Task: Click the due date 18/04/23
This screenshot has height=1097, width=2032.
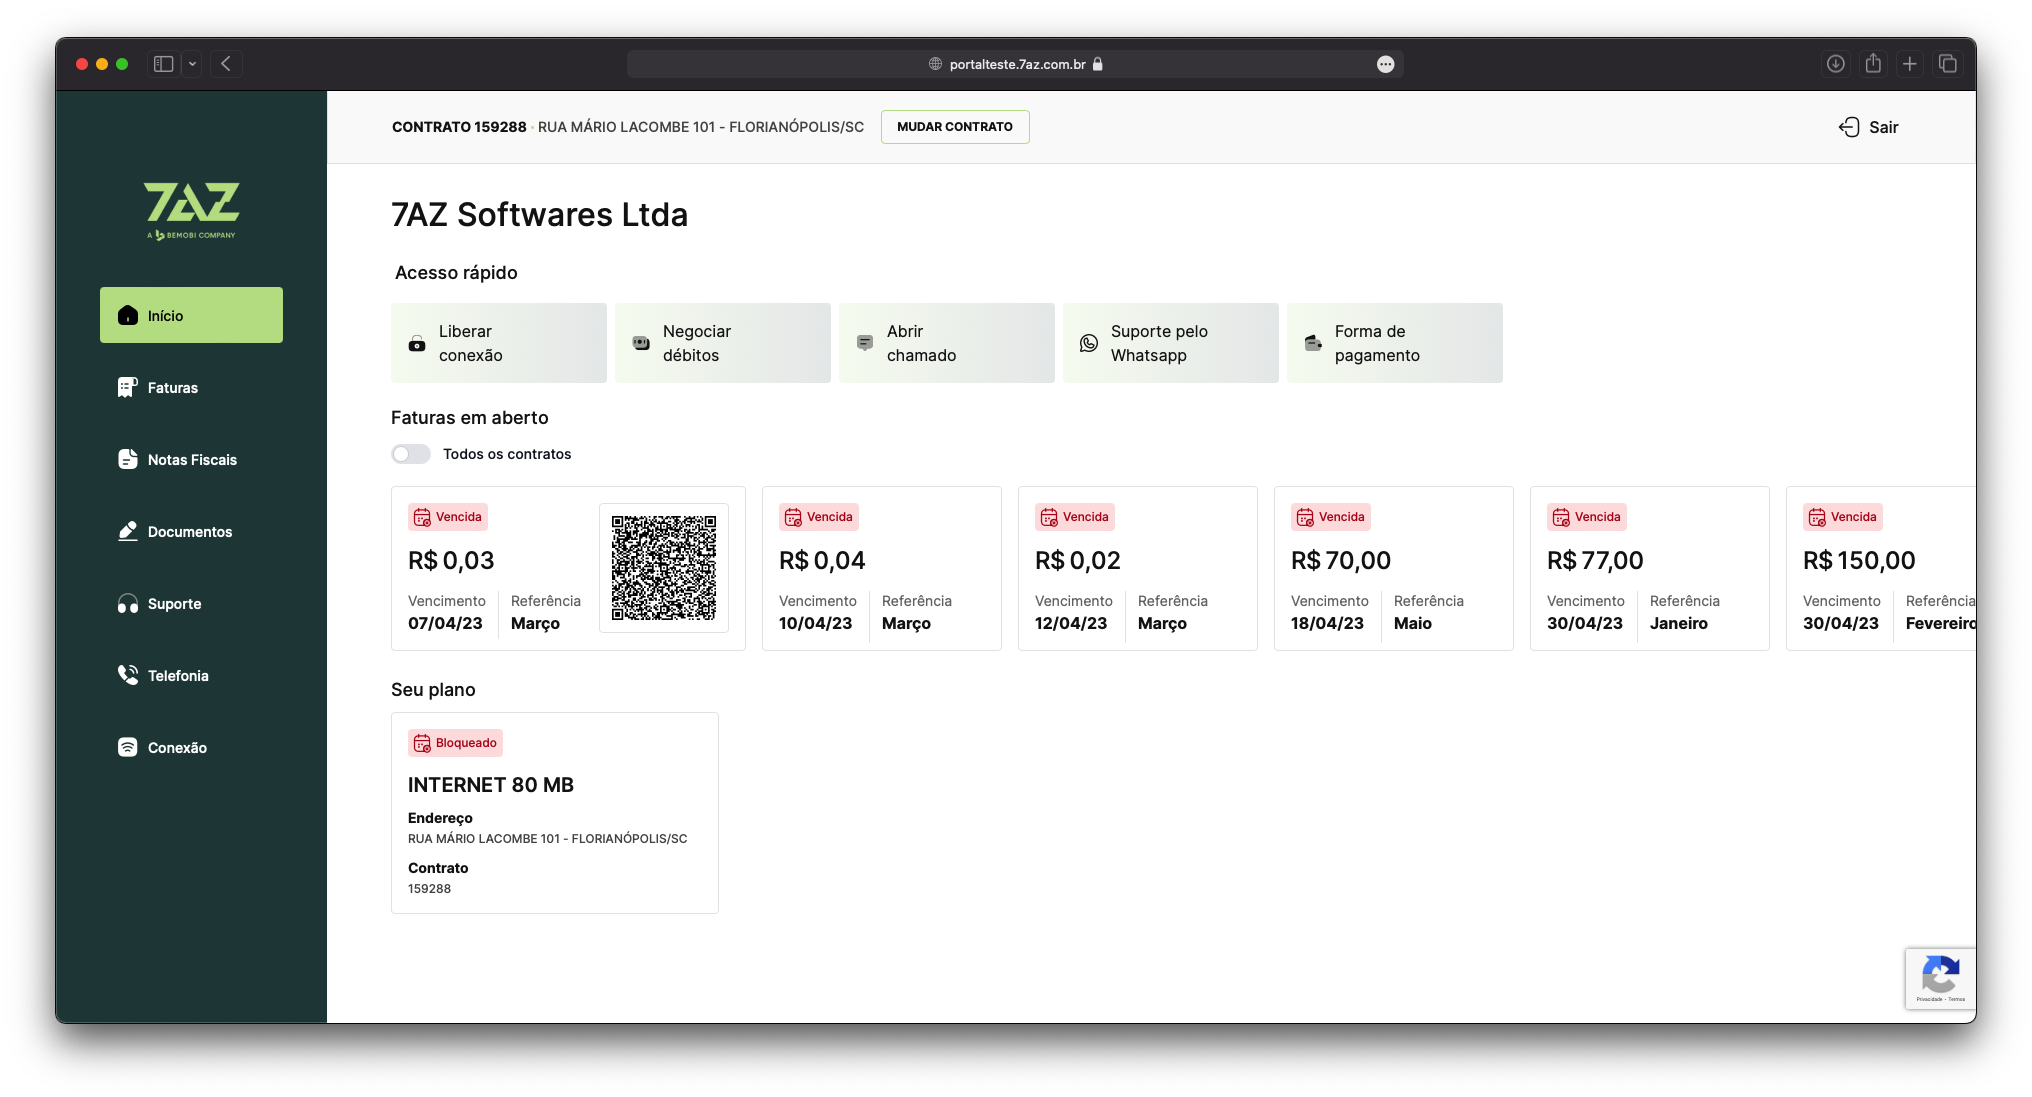Action: point(1327,623)
